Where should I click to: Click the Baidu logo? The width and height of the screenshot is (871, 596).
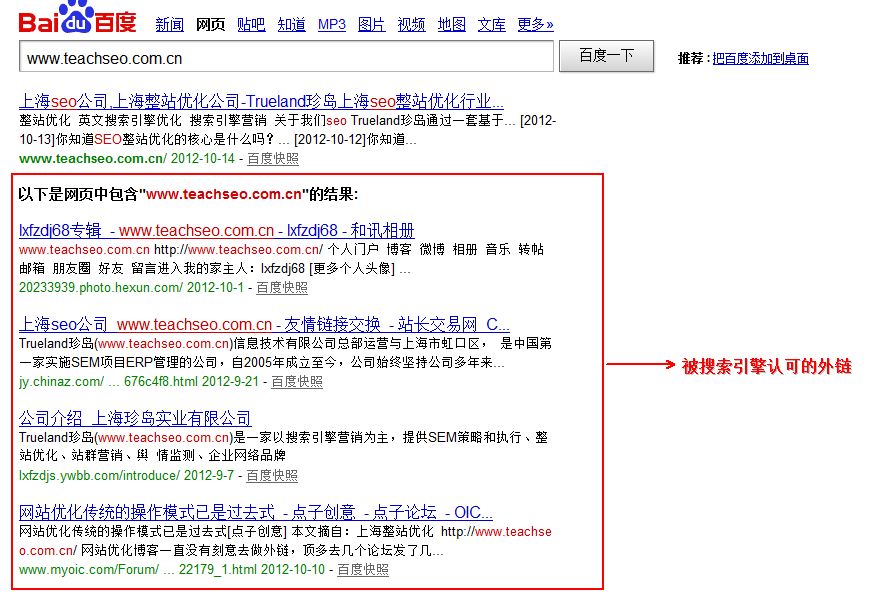pos(79,17)
